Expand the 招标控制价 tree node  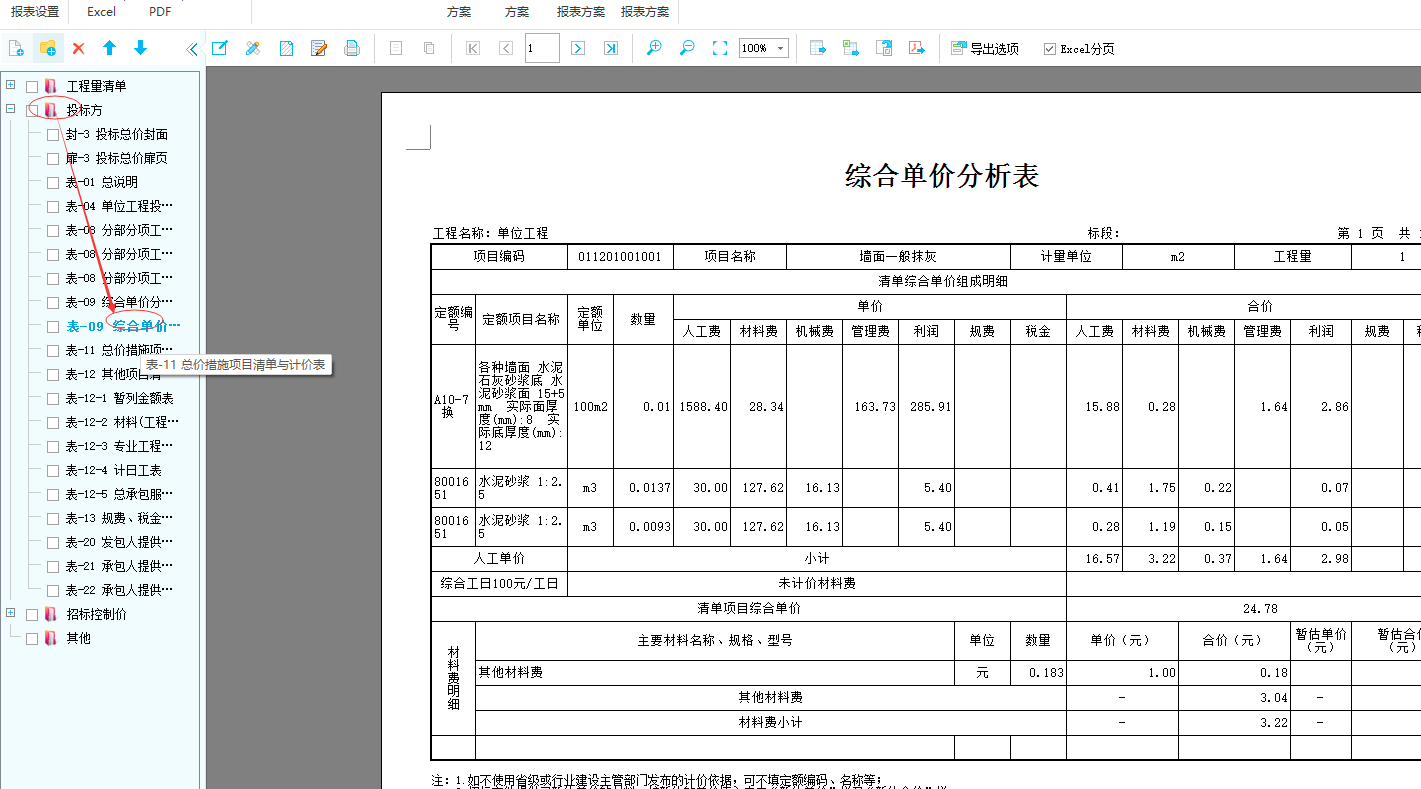(10, 614)
